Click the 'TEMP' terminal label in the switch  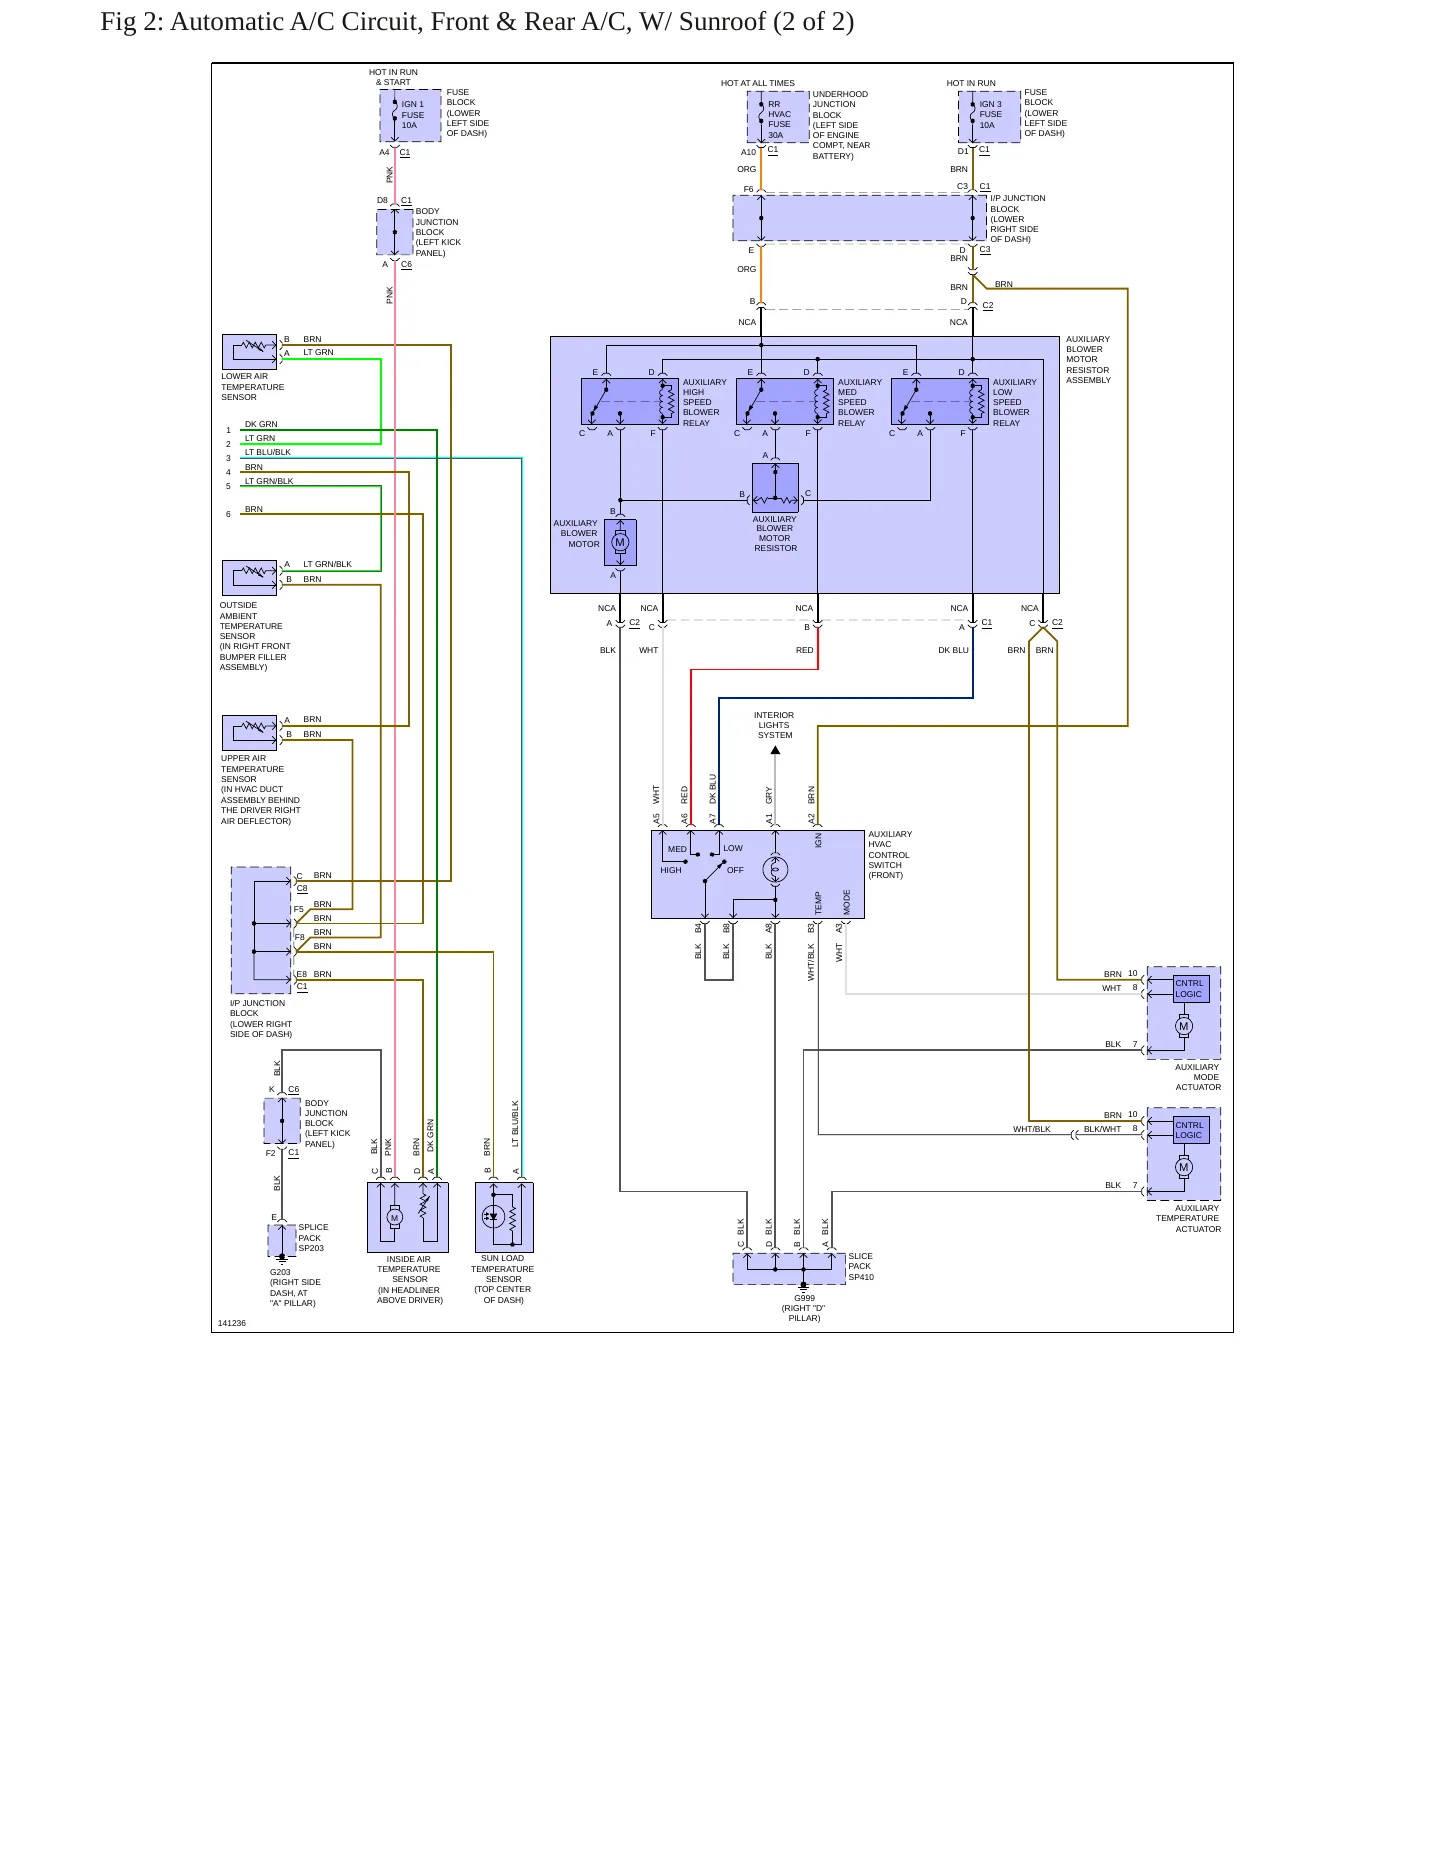(x=818, y=903)
